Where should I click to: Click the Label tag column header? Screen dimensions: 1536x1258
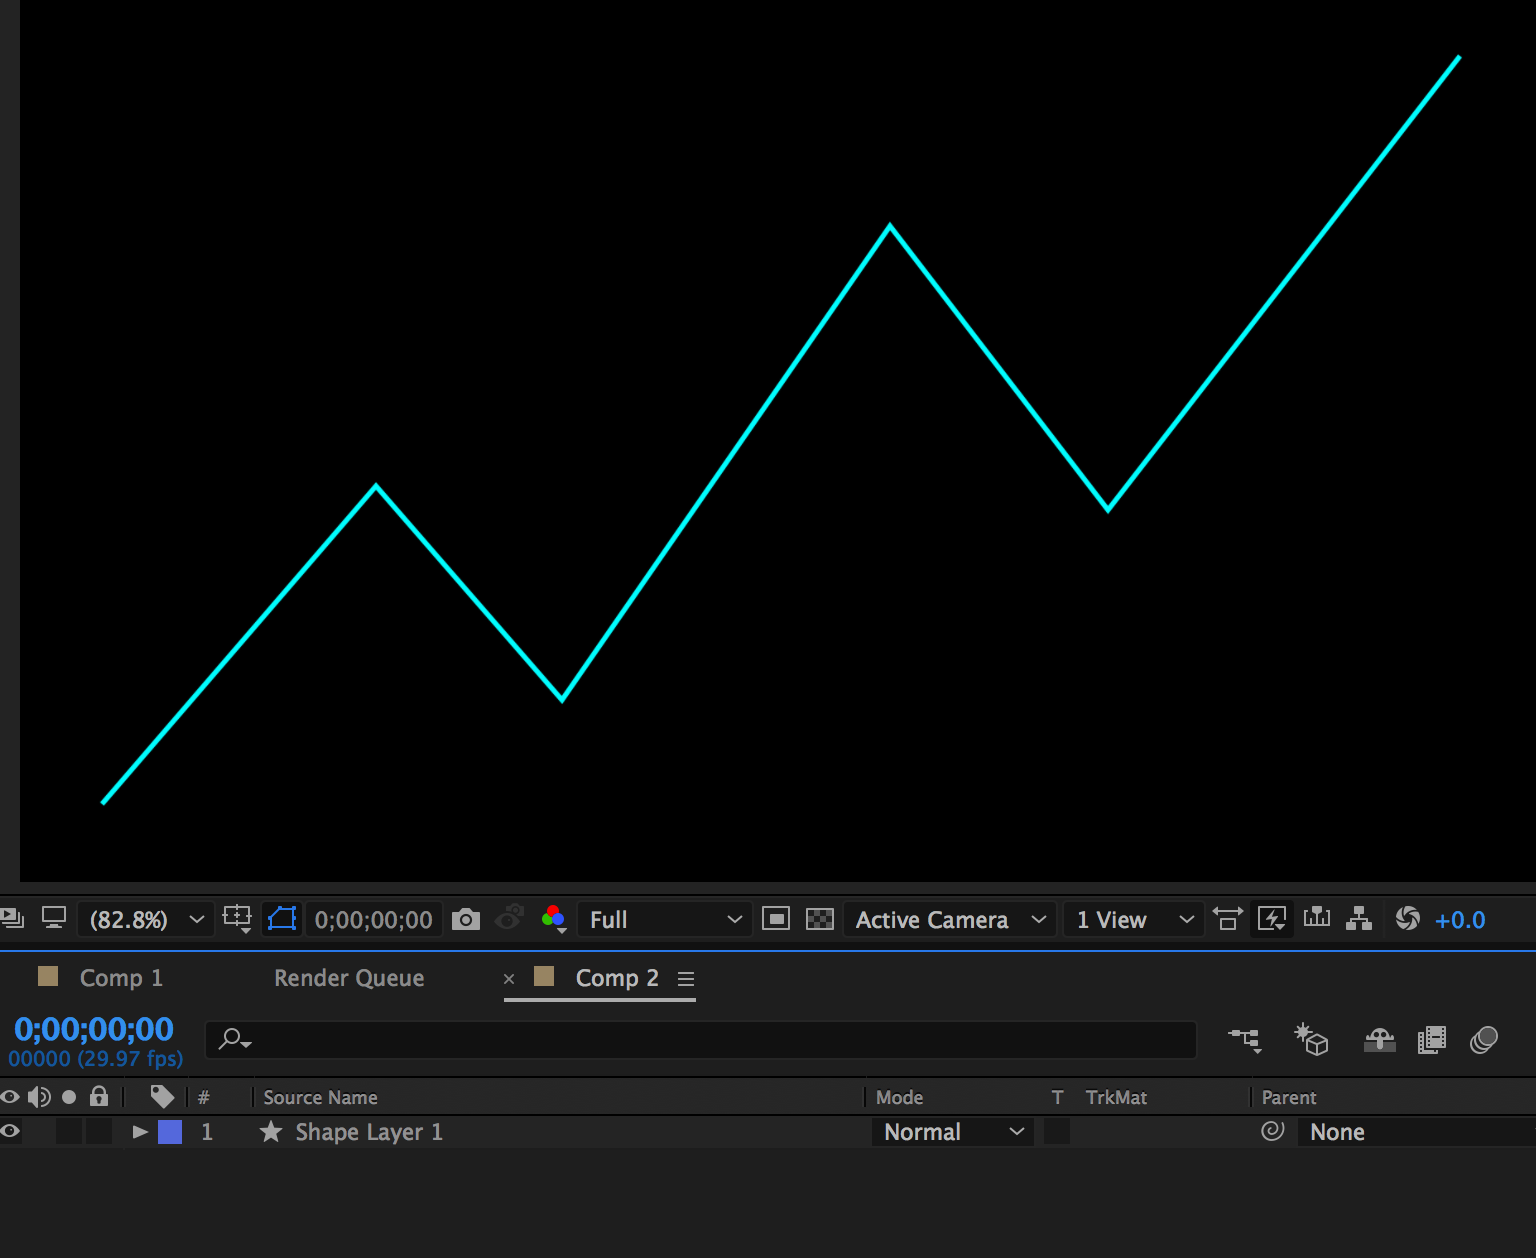coord(162,1097)
